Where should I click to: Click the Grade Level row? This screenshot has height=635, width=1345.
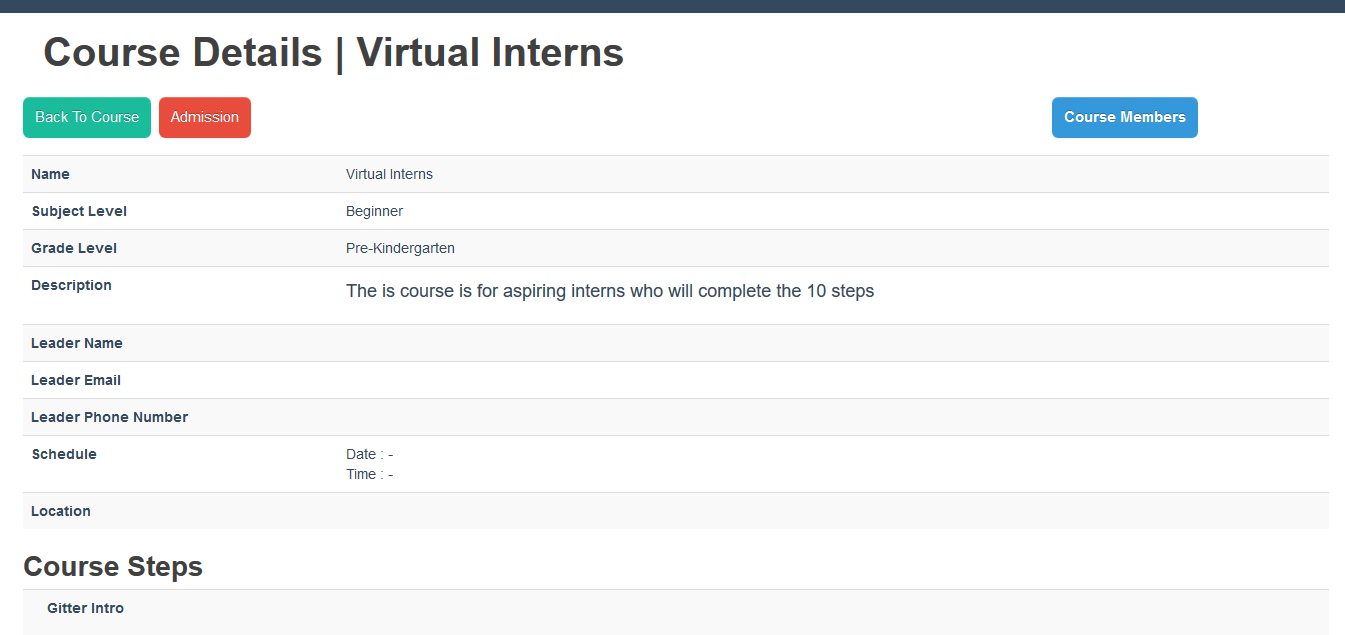coord(75,248)
